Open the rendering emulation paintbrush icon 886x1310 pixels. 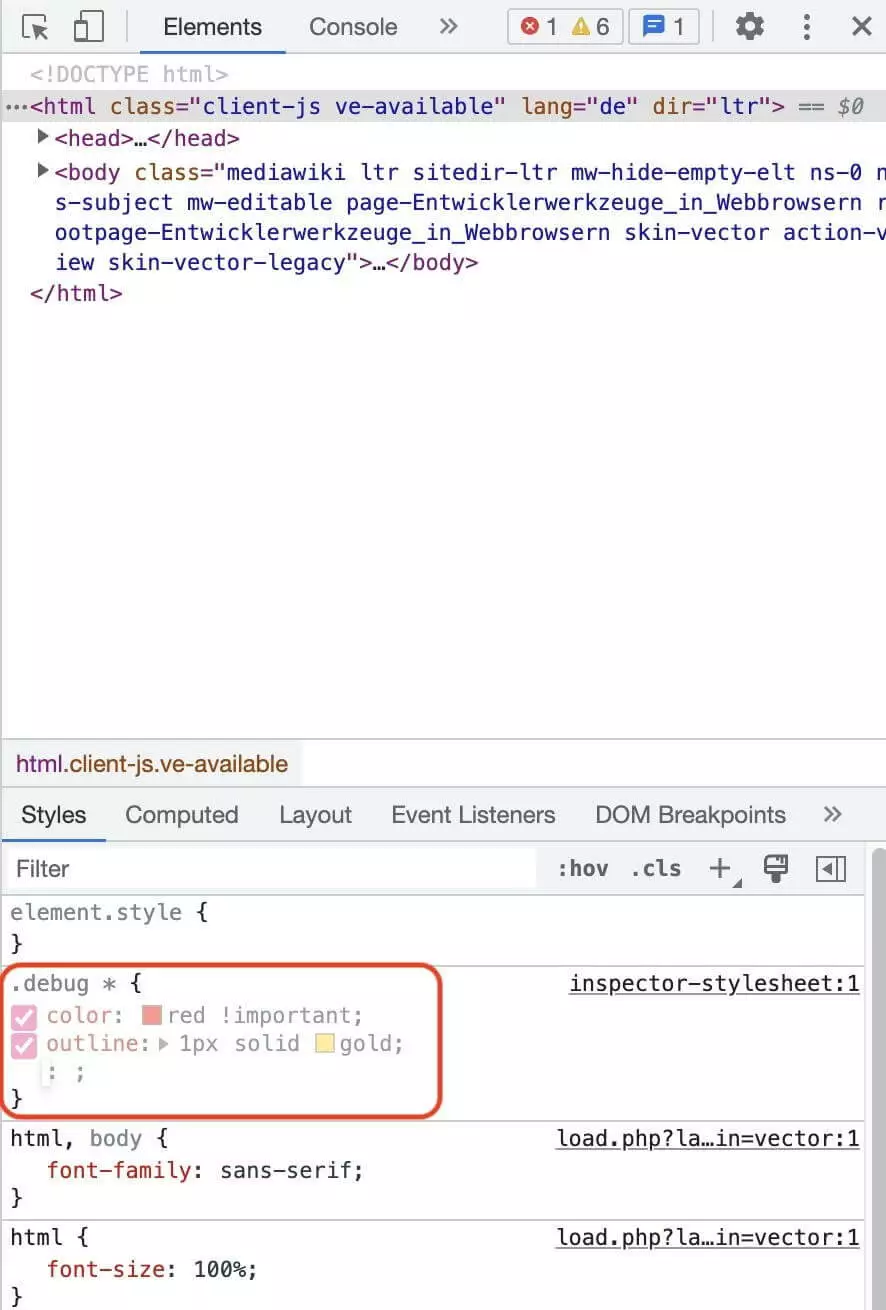[776, 869]
